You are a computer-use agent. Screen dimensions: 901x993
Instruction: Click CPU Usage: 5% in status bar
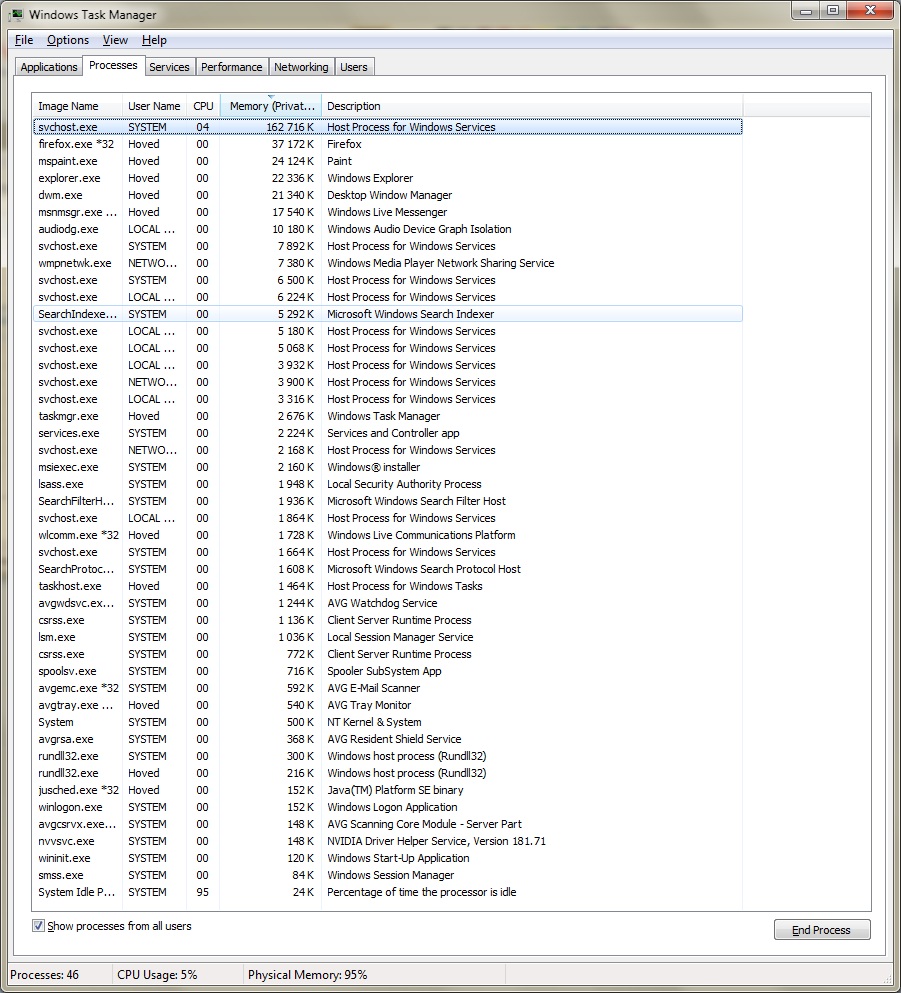158,975
